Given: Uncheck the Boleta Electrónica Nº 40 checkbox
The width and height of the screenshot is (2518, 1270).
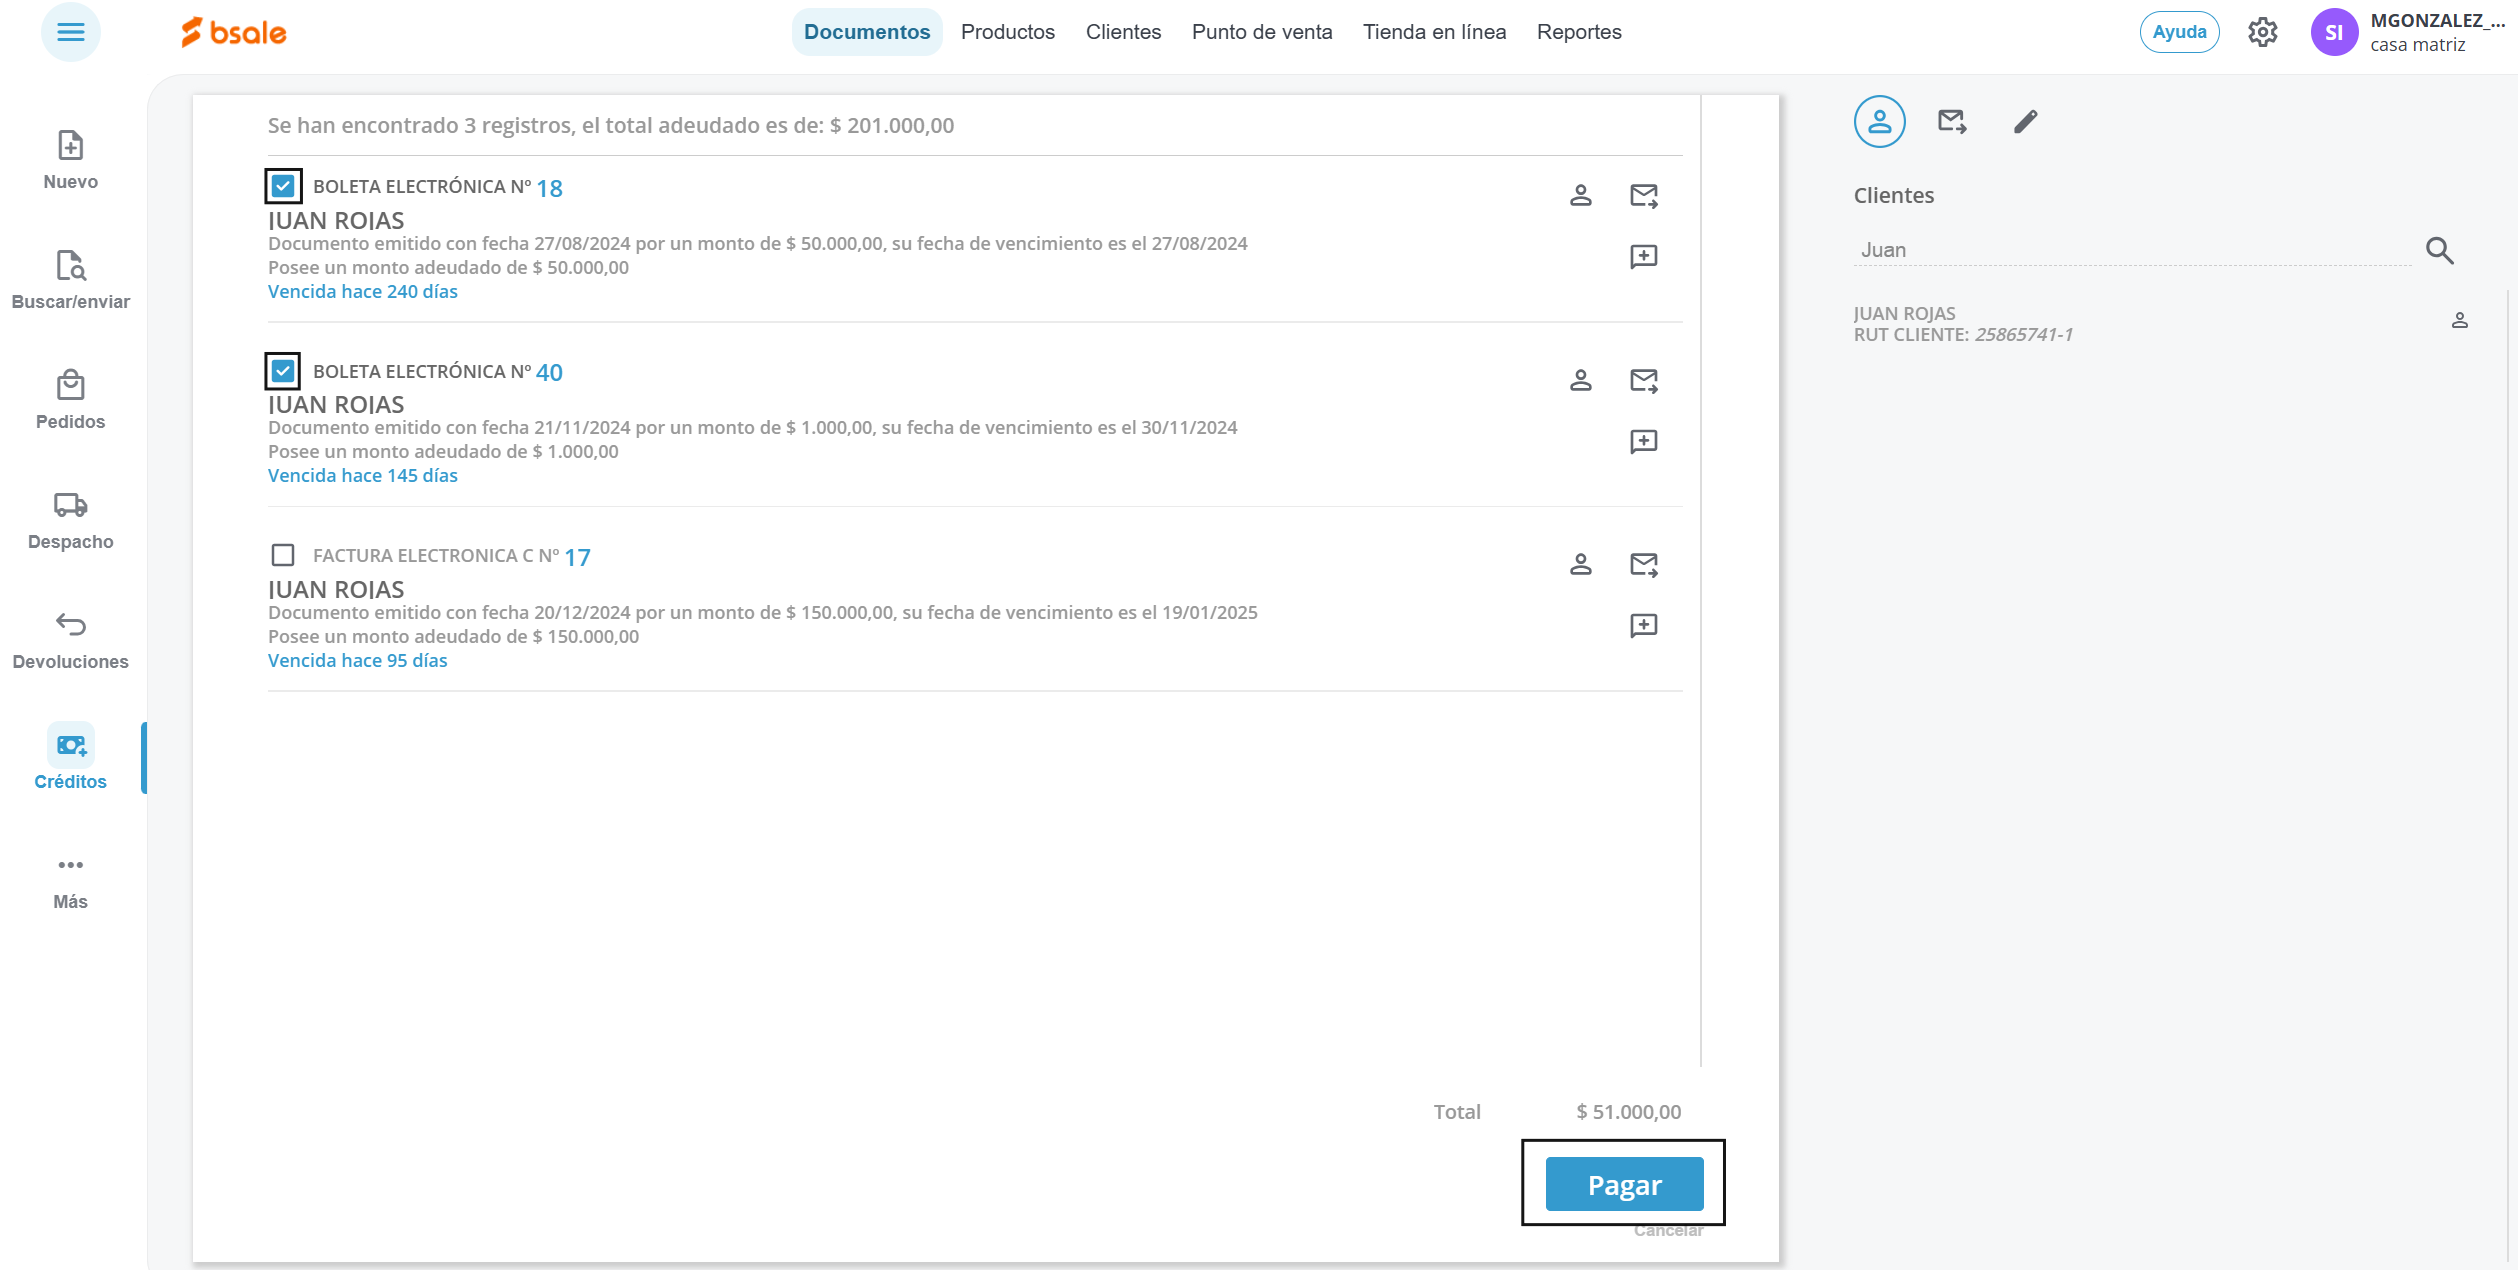Looking at the screenshot, I should [283, 371].
